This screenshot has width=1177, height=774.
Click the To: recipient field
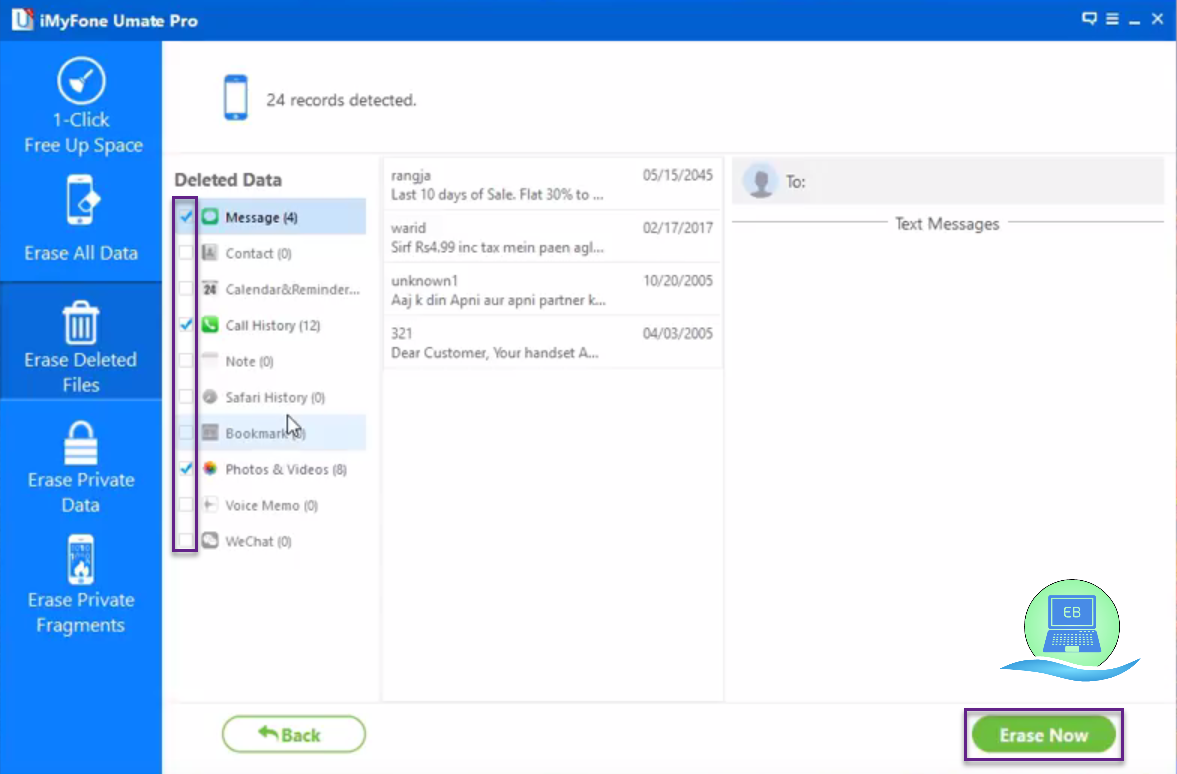(948, 181)
